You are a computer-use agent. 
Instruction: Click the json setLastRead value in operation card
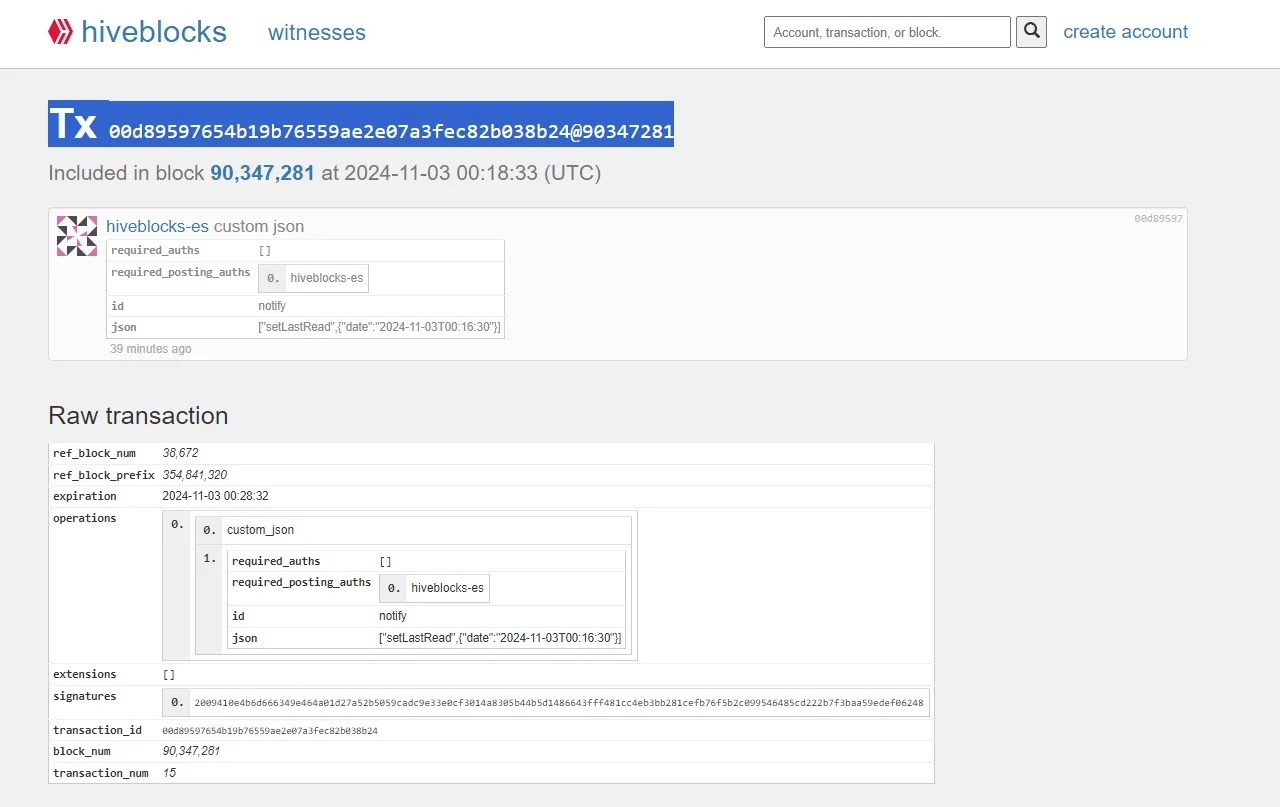tap(379, 328)
